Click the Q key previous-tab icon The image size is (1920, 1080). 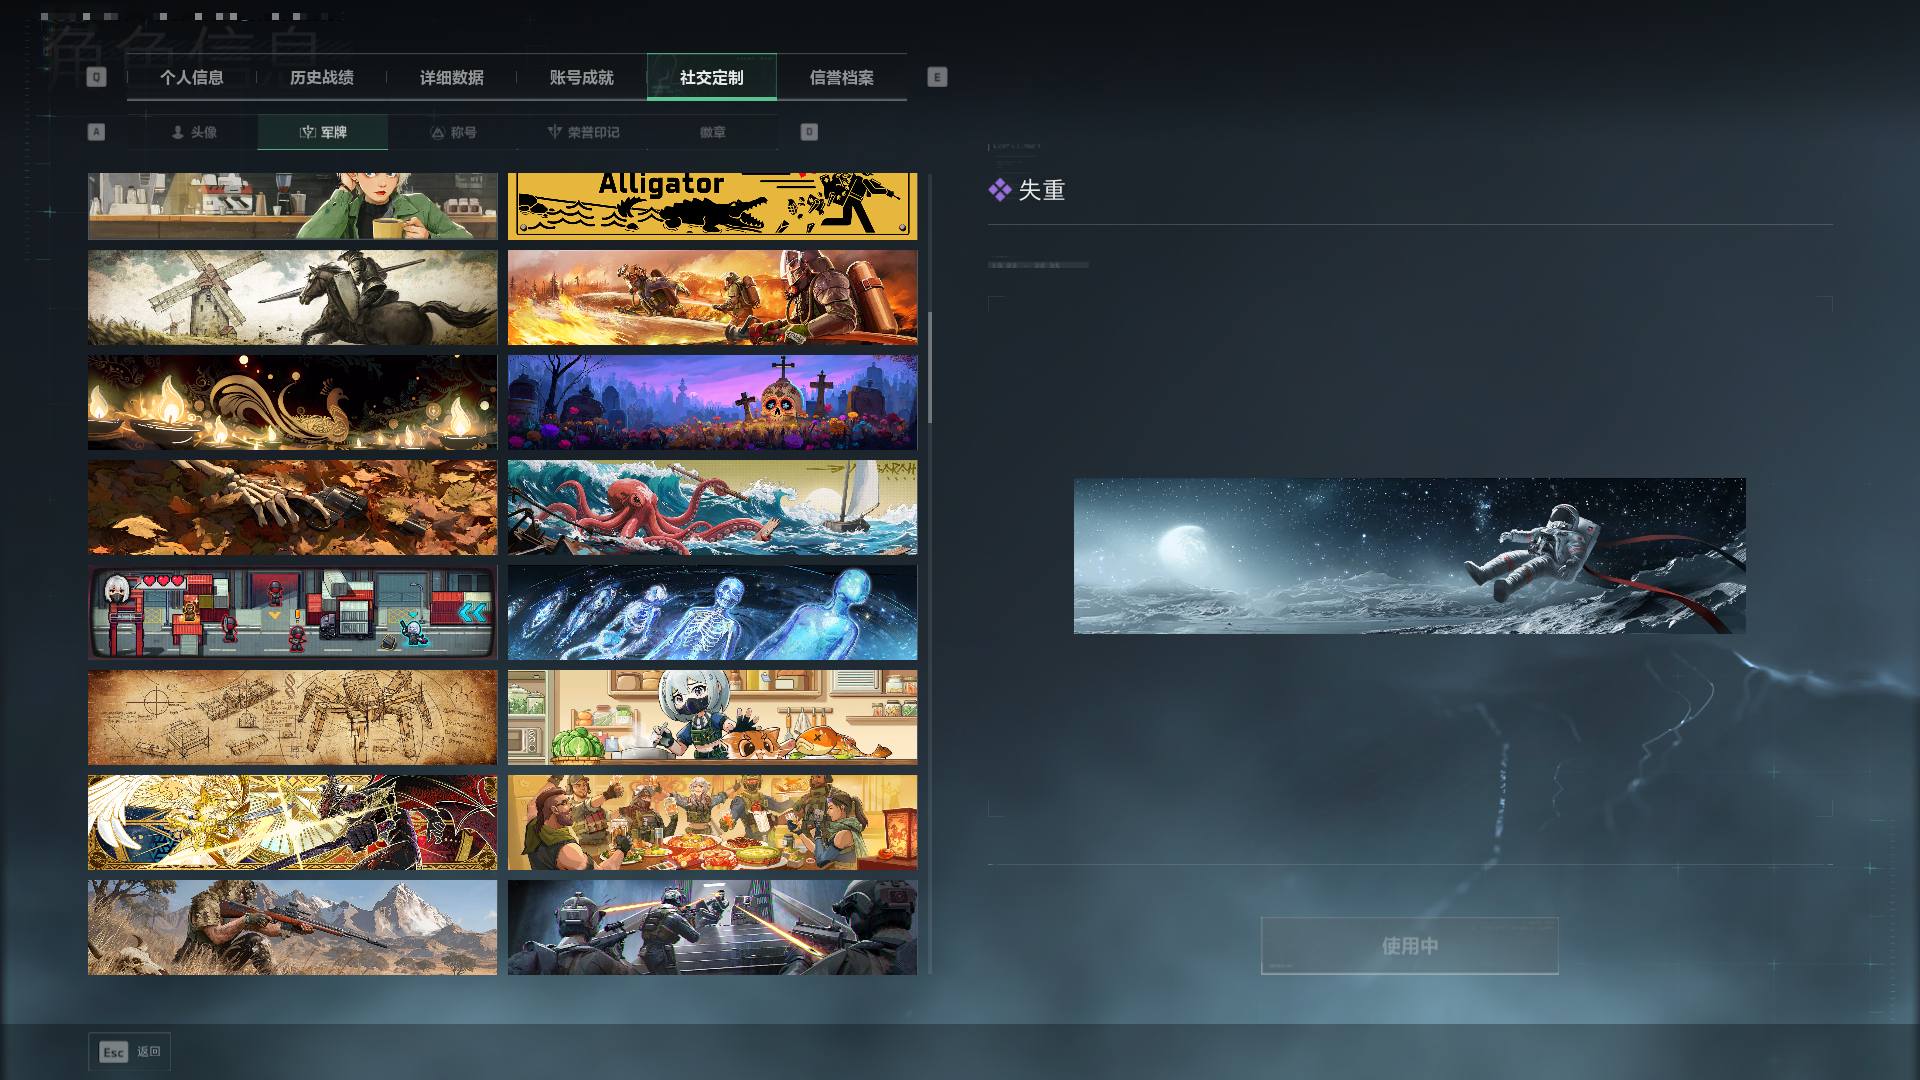tap(96, 77)
